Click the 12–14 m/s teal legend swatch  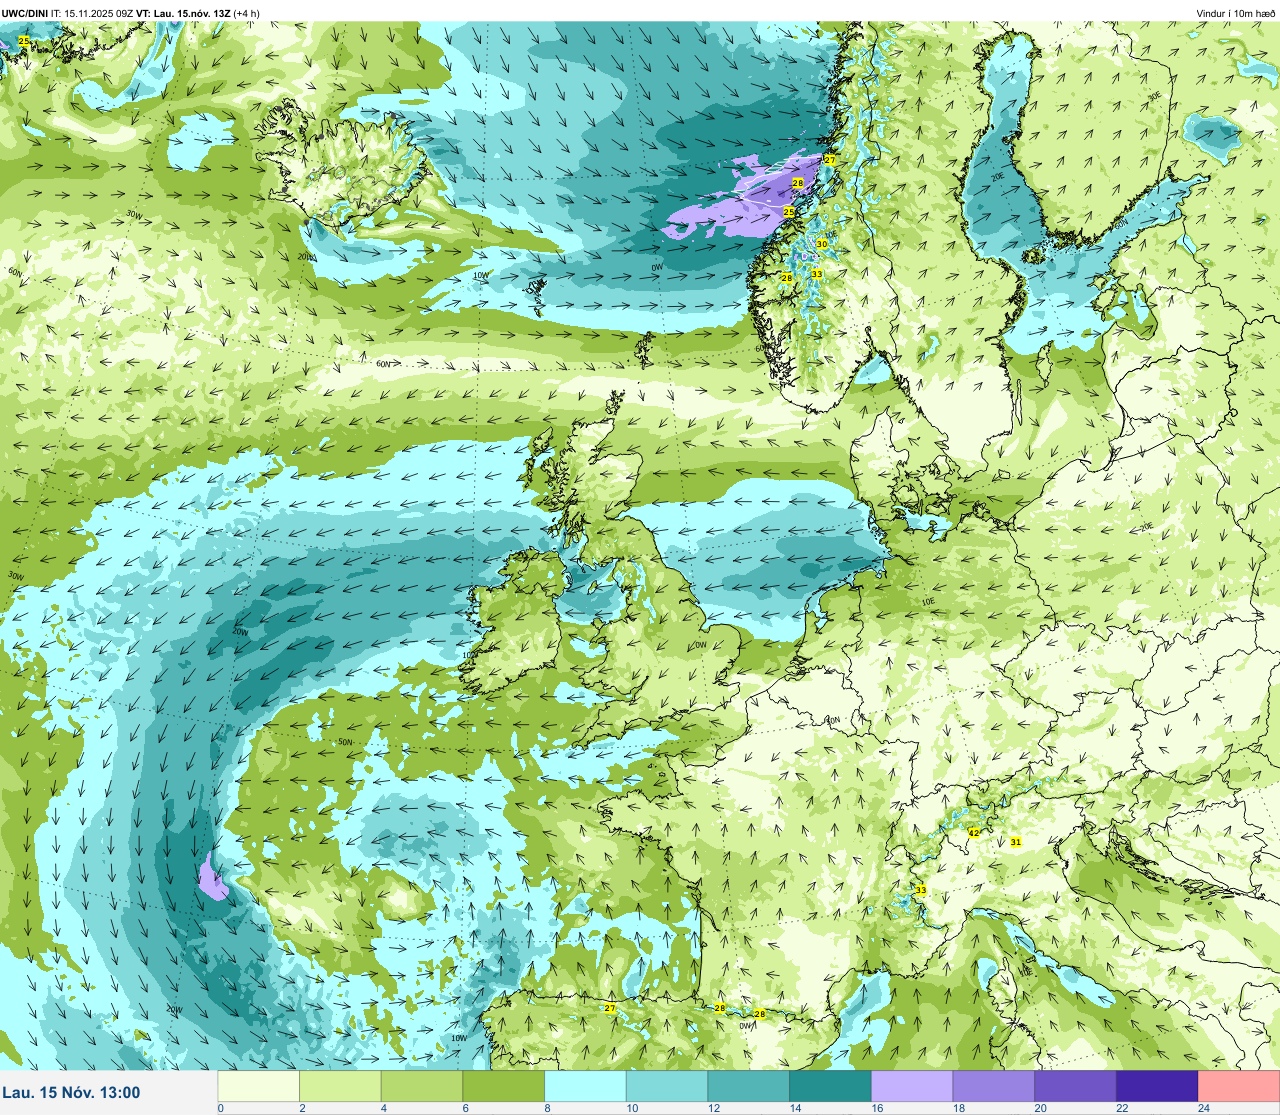point(749,1086)
